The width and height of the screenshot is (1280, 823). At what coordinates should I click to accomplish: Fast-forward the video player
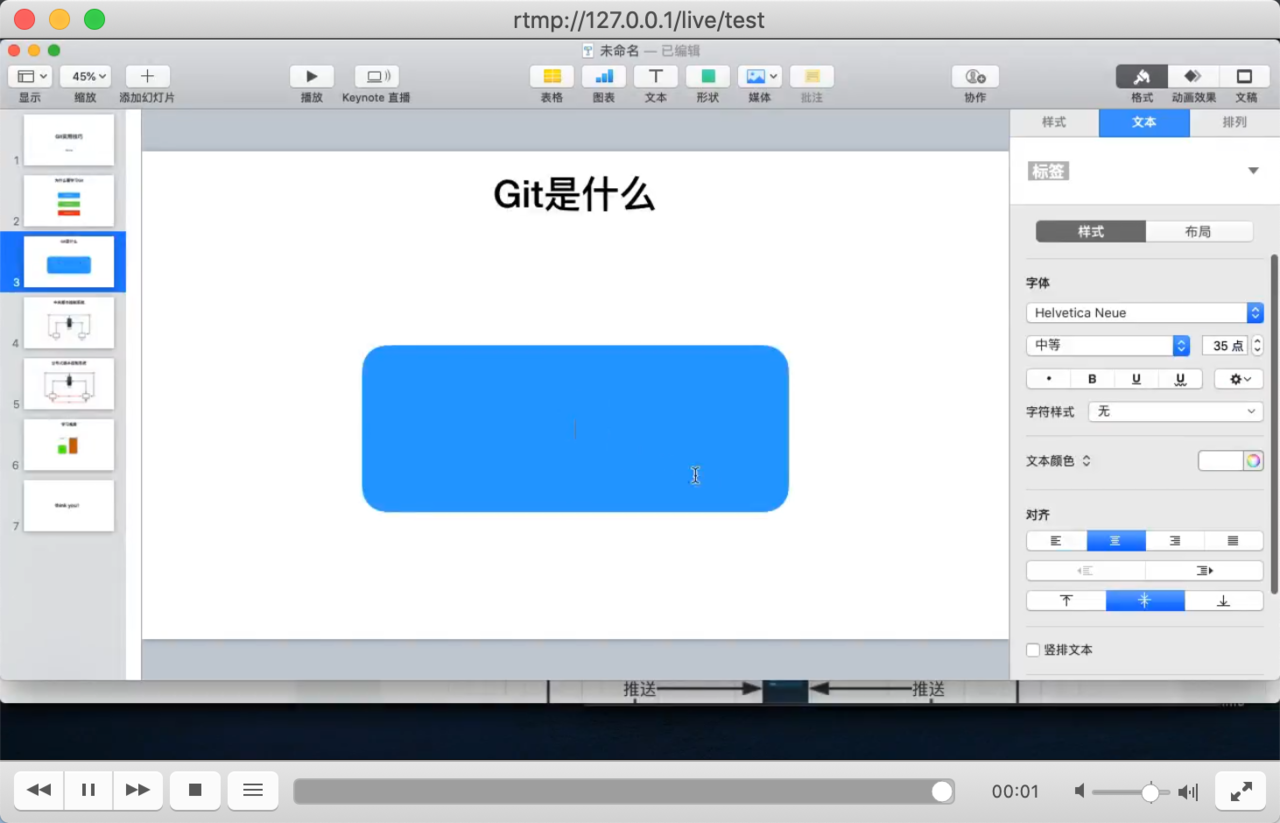tap(138, 791)
